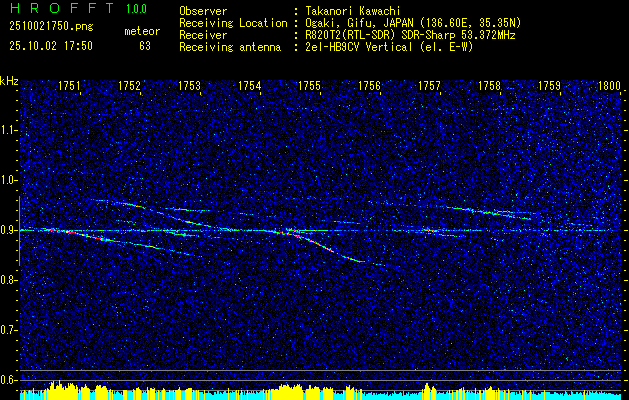Select the 2el-HB9CV Vertical antenna text
The width and height of the screenshot is (629, 400).
tap(389, 47)
